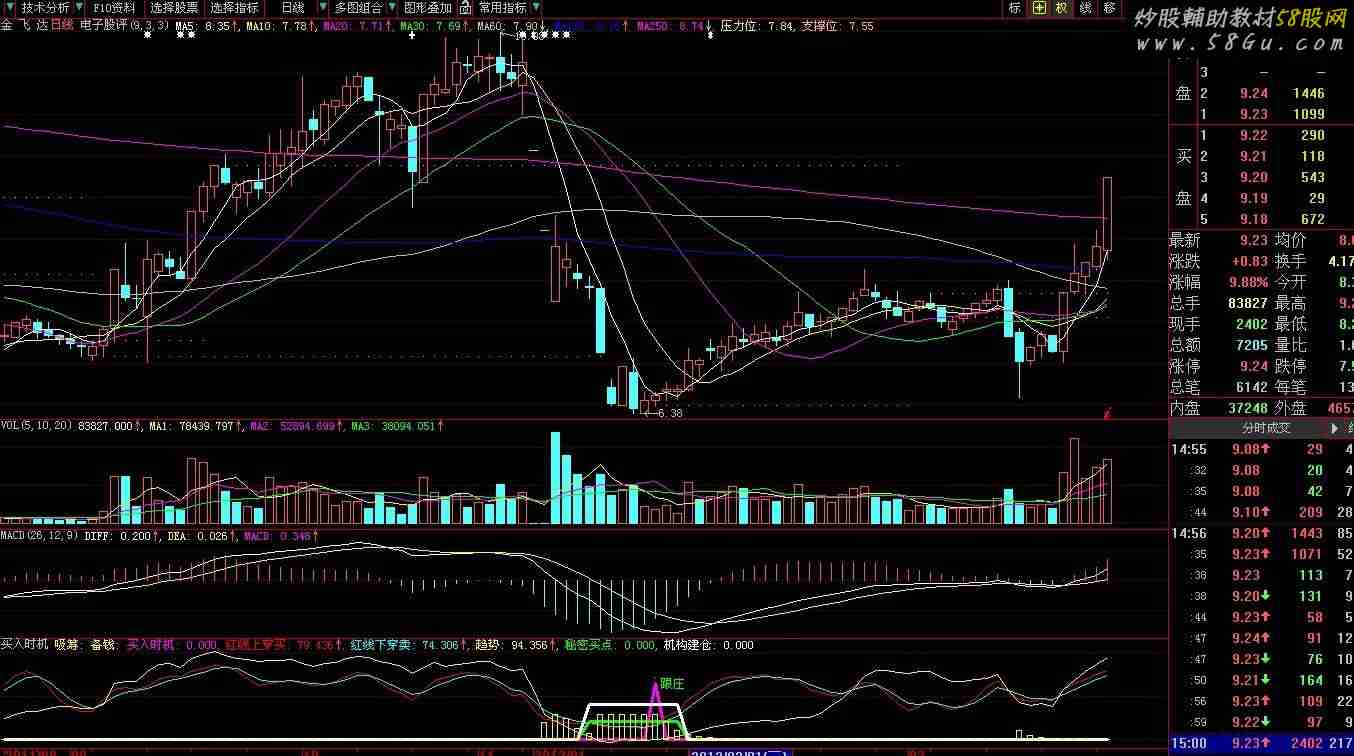Open the F10资料 tab
The width and height of the screenshot is (1354, 756).
(114, 7)
